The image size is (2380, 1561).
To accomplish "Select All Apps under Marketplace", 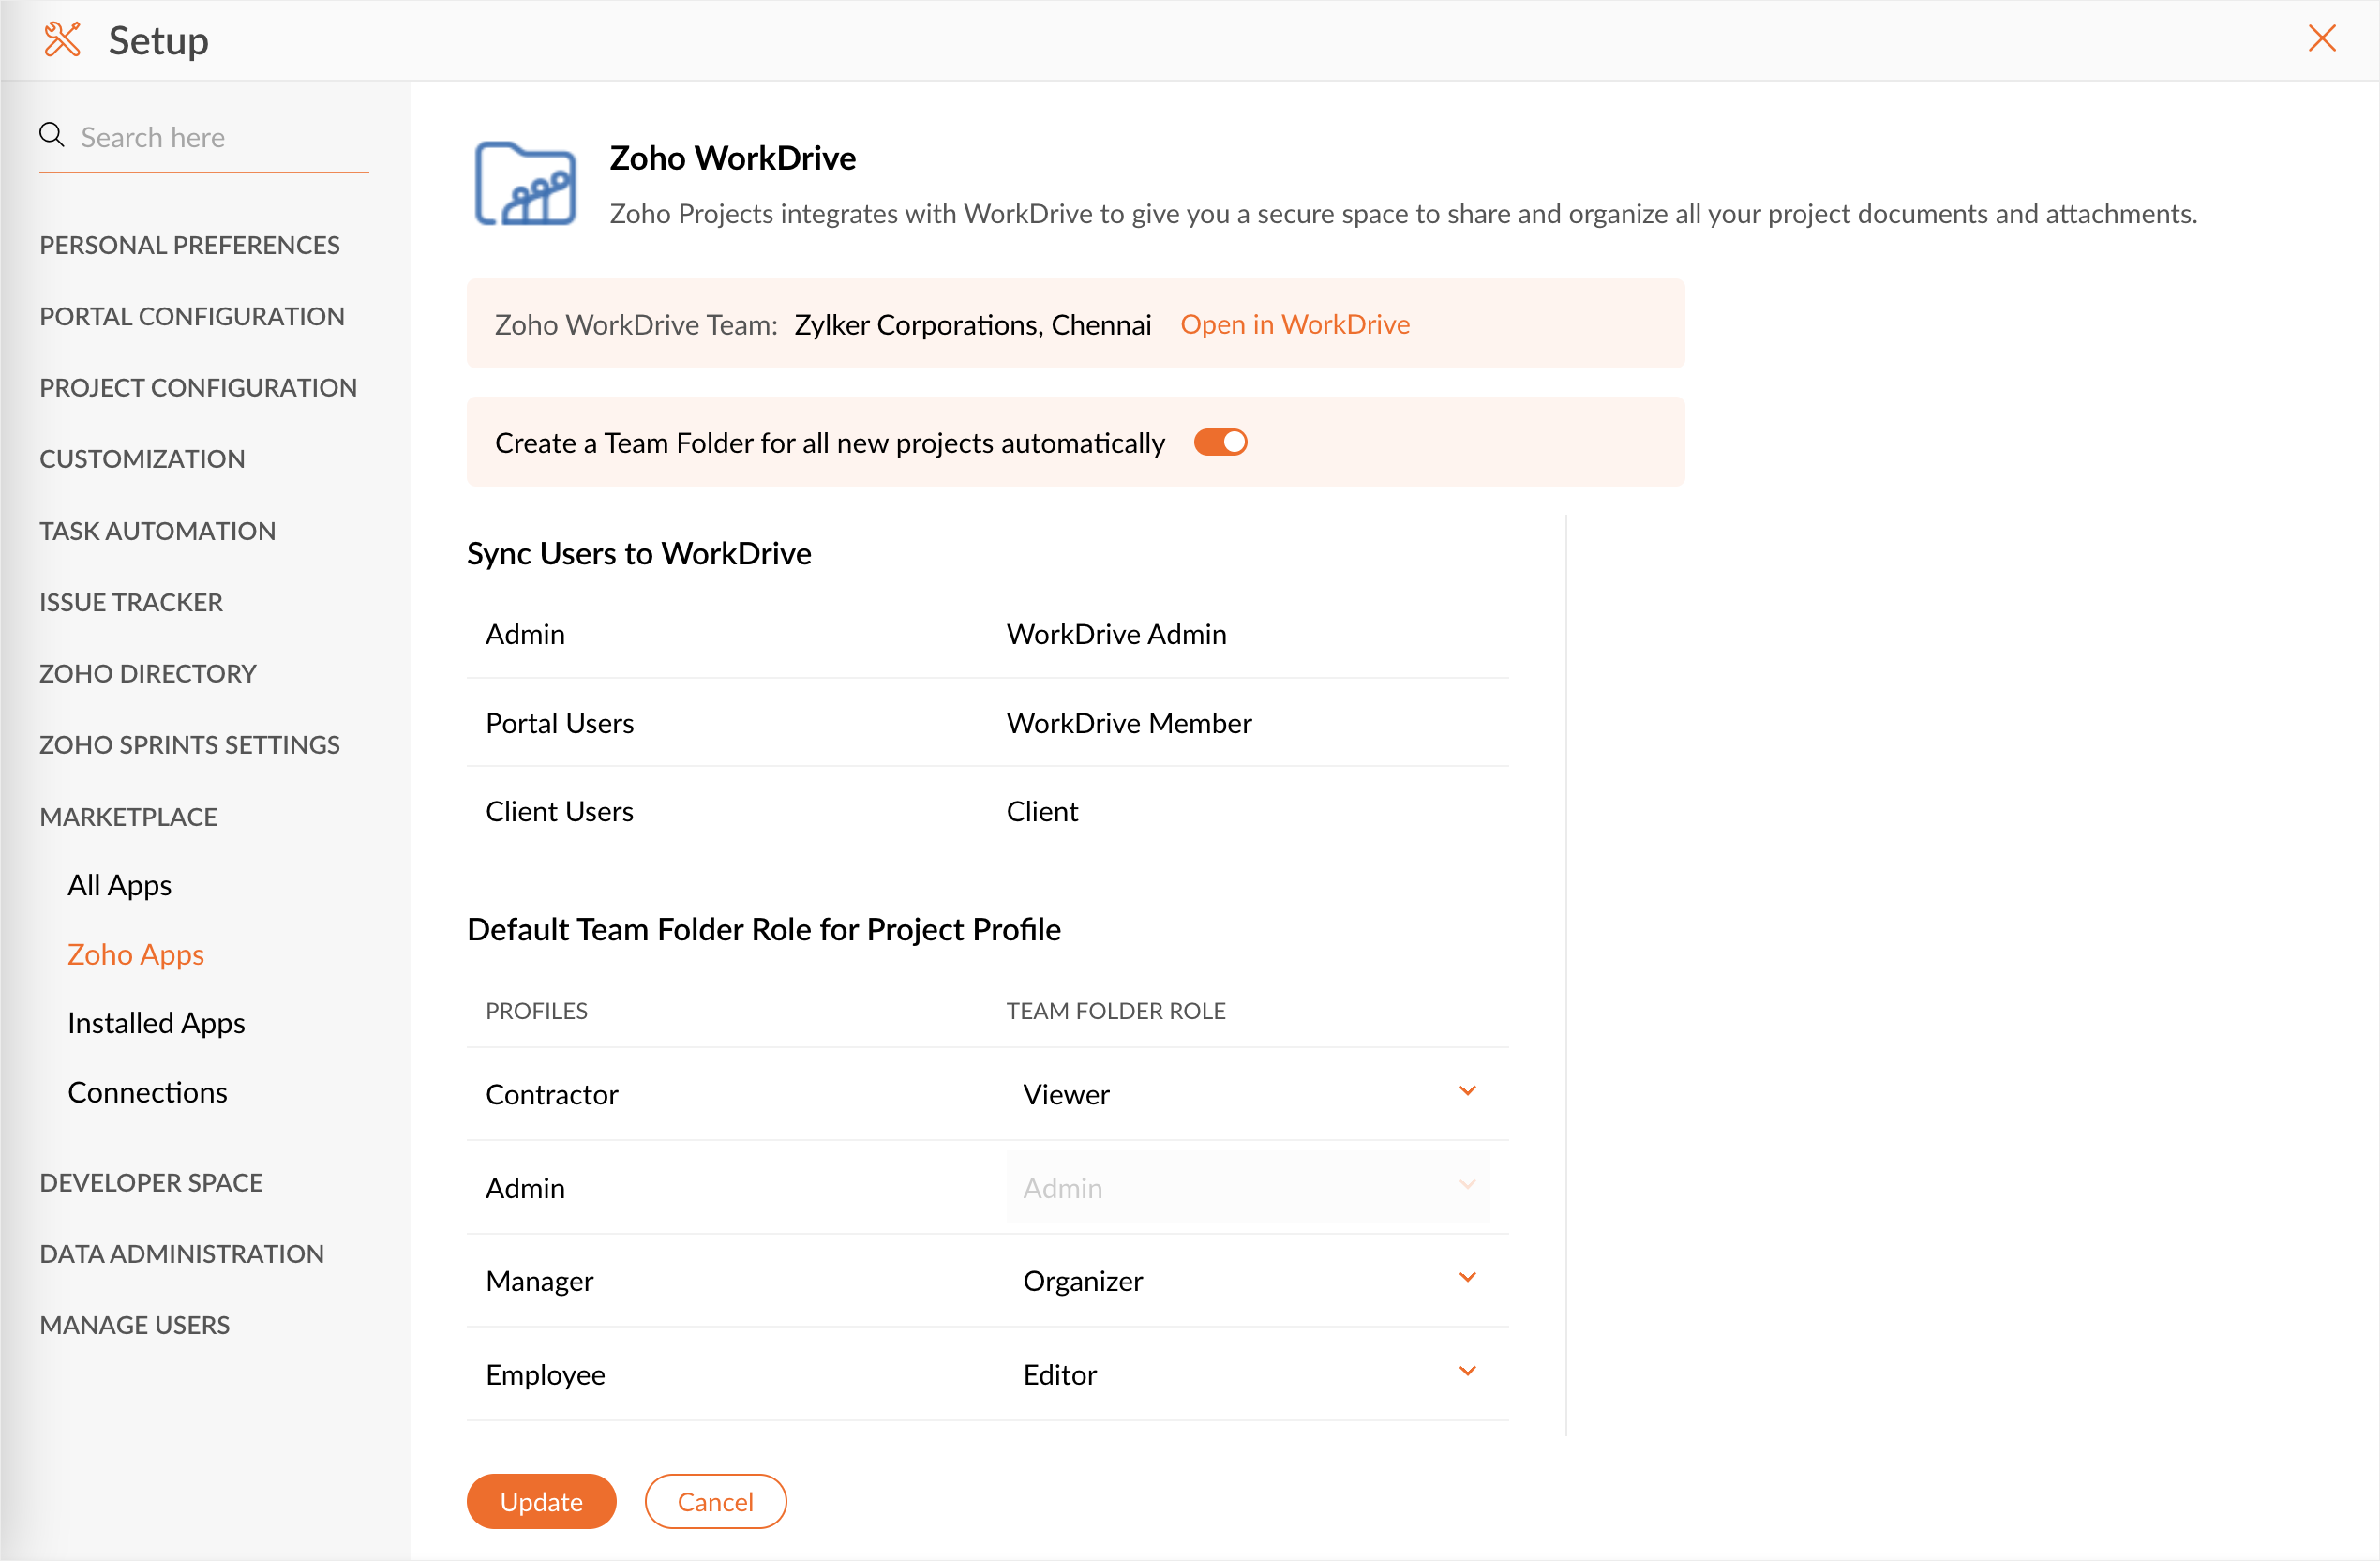I will coord(119,885).
